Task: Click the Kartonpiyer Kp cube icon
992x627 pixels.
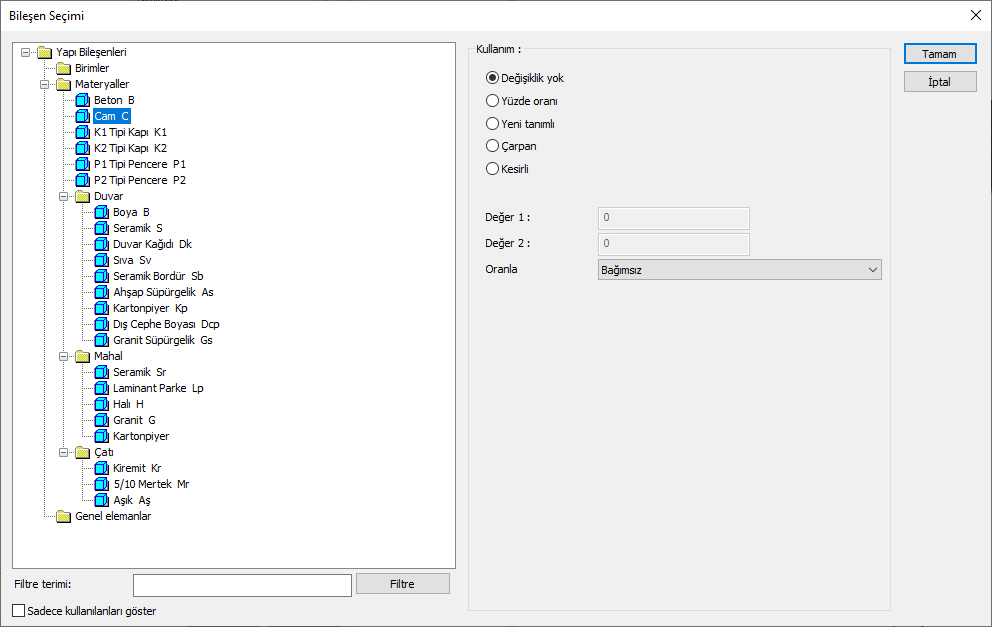Action: (x=101, y=308)
